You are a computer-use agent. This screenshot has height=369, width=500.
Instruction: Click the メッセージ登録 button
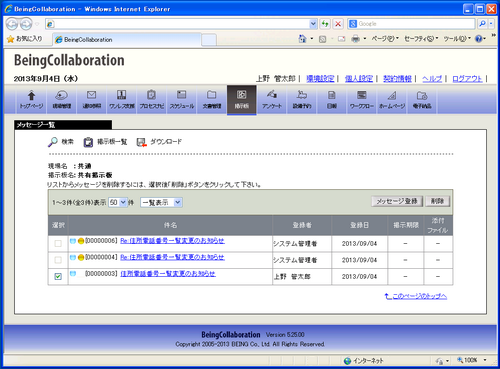tap(397, 201)
